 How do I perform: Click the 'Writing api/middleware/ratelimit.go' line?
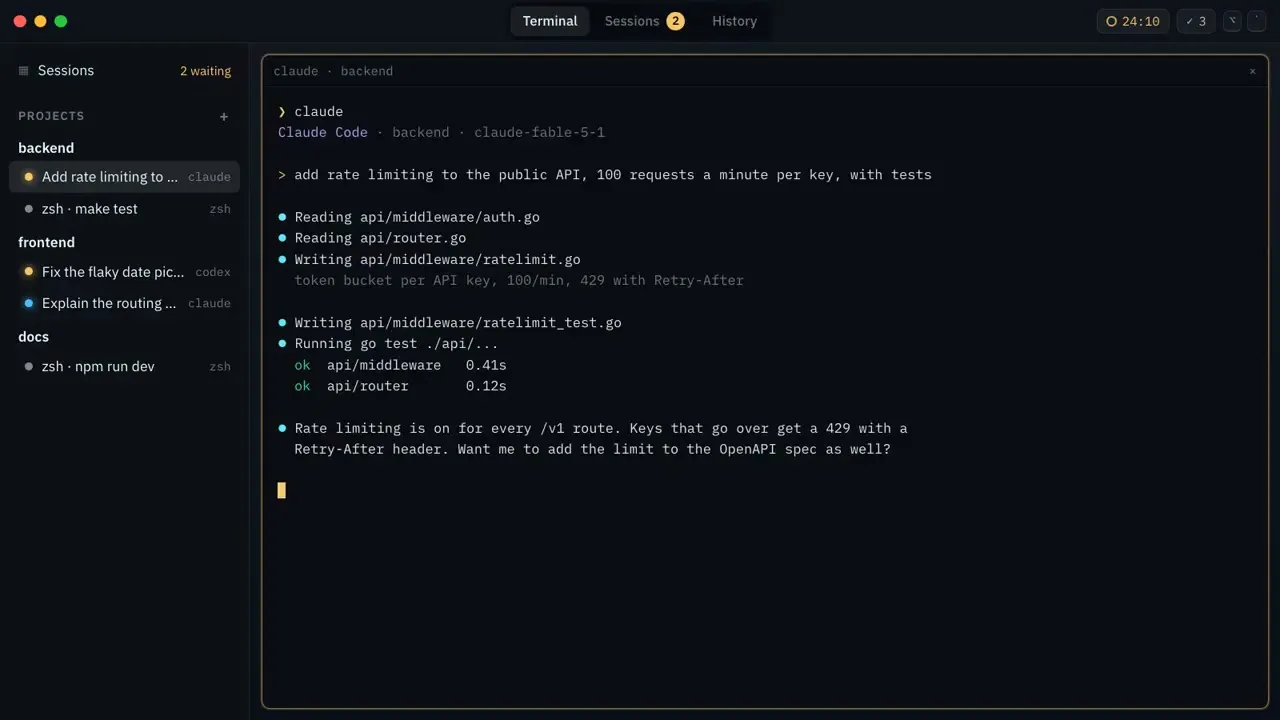[429, 259]
